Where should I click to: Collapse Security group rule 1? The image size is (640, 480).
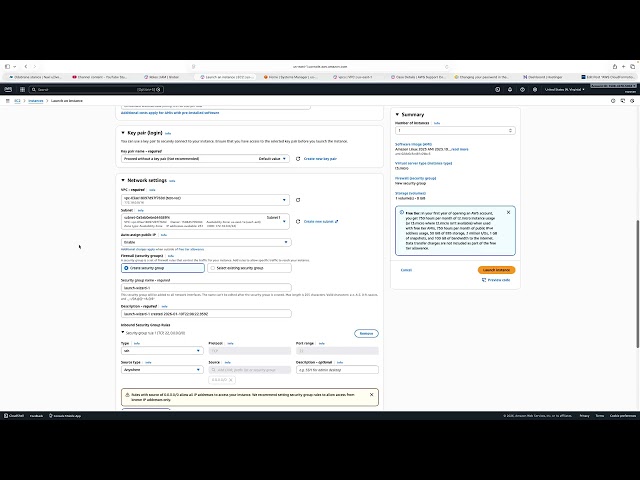(x=123, y=333)
